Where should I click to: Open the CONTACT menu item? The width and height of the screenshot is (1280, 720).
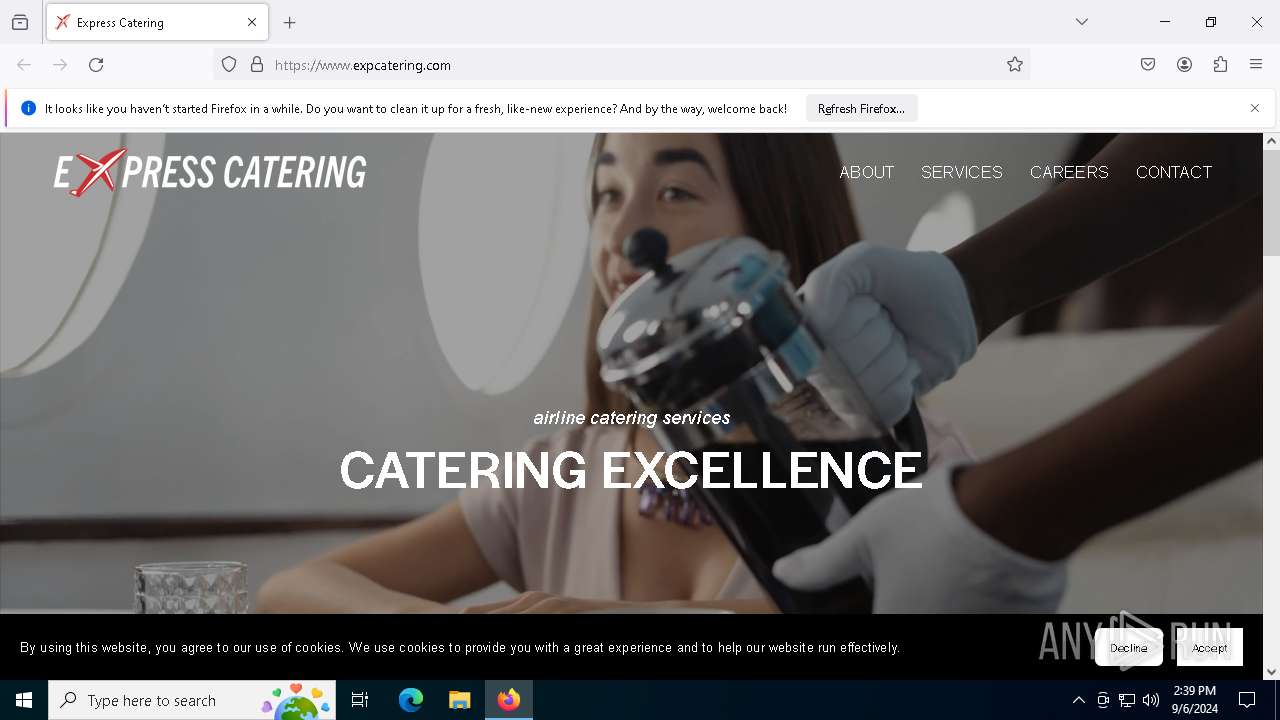(x=1174, y=172)
